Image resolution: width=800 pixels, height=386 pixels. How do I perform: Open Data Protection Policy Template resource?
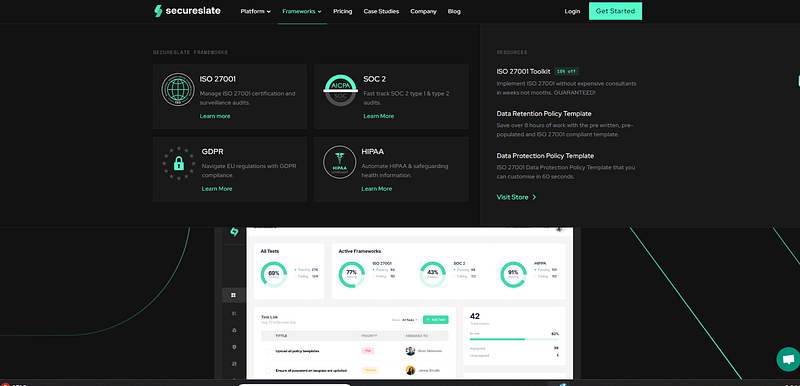tap(545, 156)
